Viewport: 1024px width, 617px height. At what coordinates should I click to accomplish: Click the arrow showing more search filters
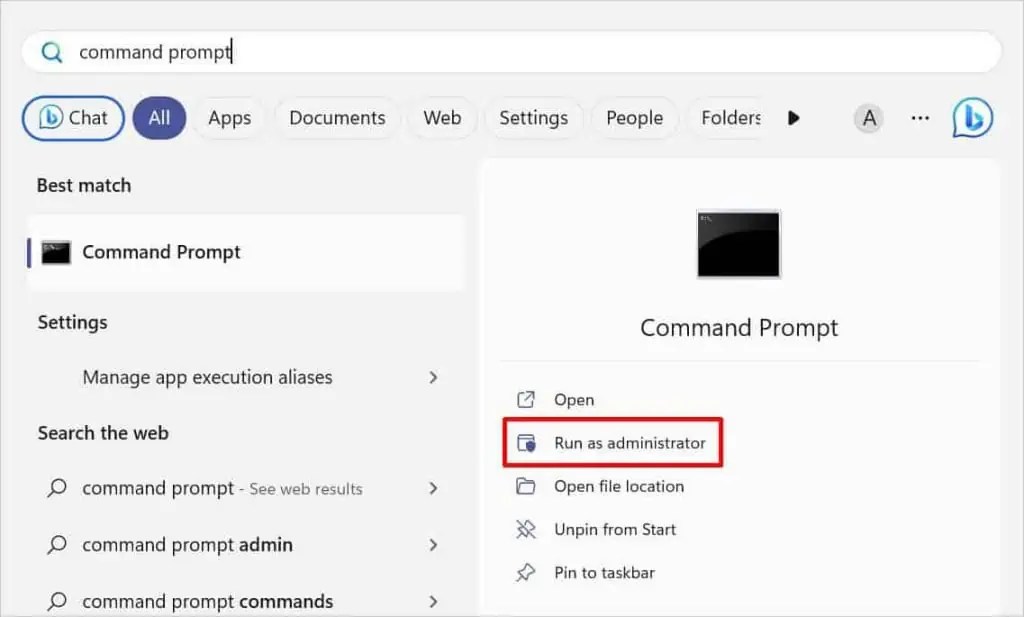(793, 118)
